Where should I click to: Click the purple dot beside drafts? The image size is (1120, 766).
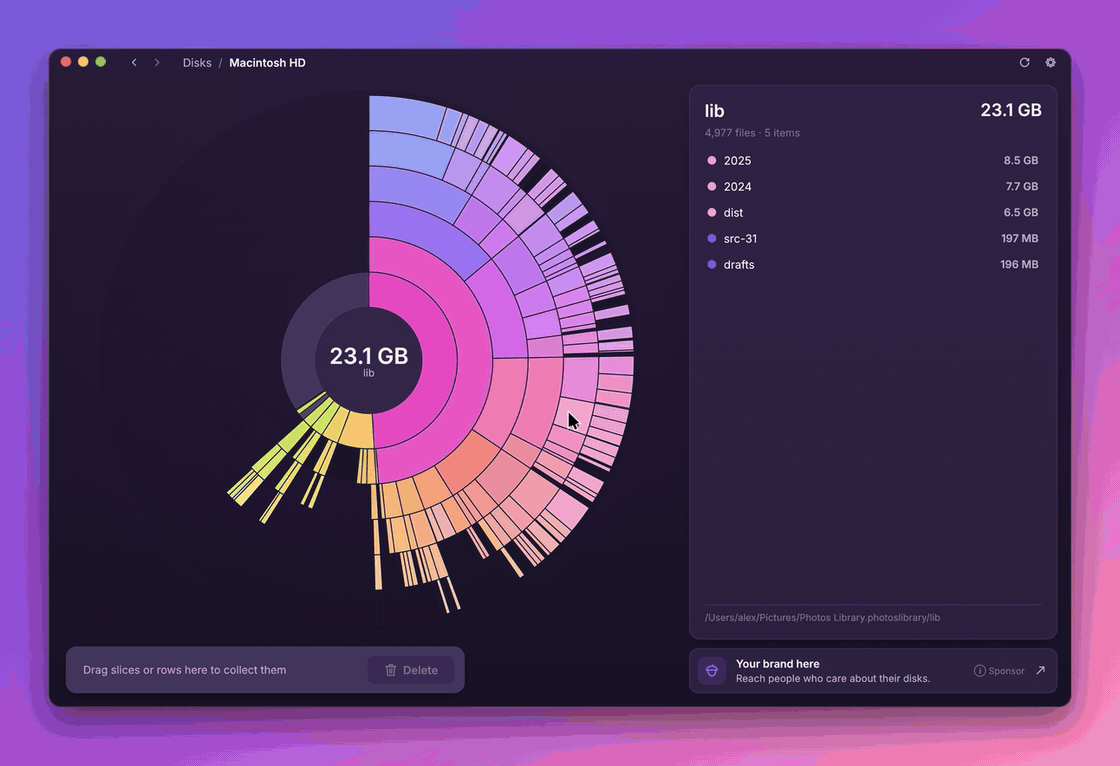pos(711,264)
